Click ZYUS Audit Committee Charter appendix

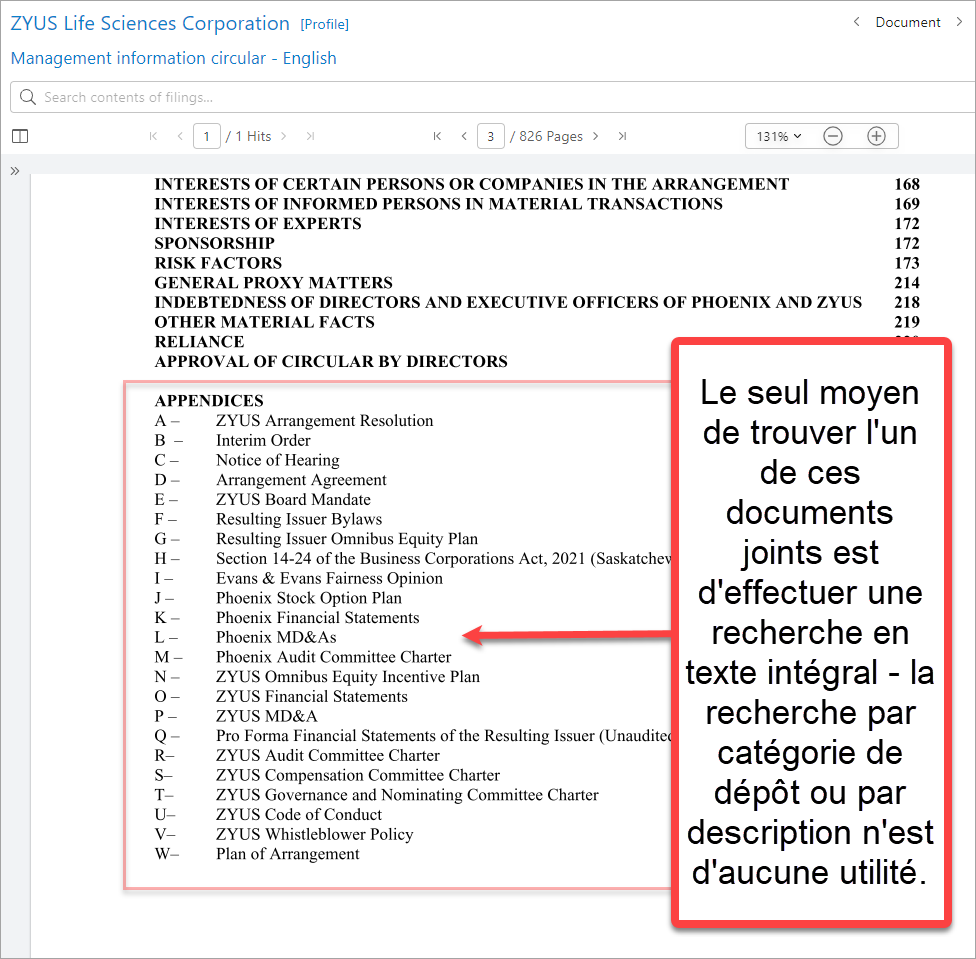click(x=328, y=756)
